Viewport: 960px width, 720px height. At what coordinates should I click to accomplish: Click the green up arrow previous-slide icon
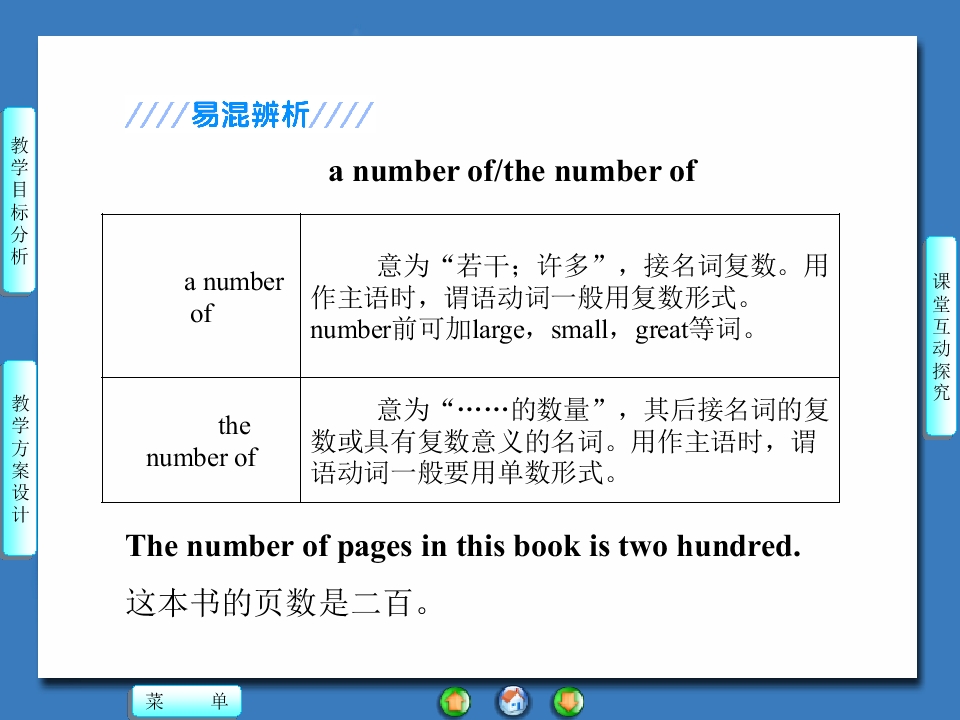click(x=455, y=702)
